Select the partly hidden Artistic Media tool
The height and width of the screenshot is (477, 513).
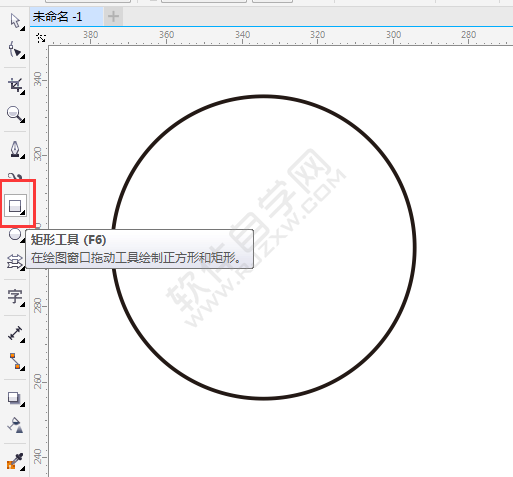15,177
